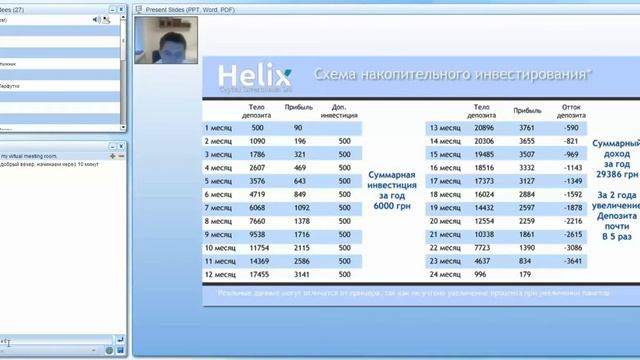Click the '6 месяц' row label
The width and height of the screenshot is (640, 360).
pyautogui.click(x=218, y=194)
